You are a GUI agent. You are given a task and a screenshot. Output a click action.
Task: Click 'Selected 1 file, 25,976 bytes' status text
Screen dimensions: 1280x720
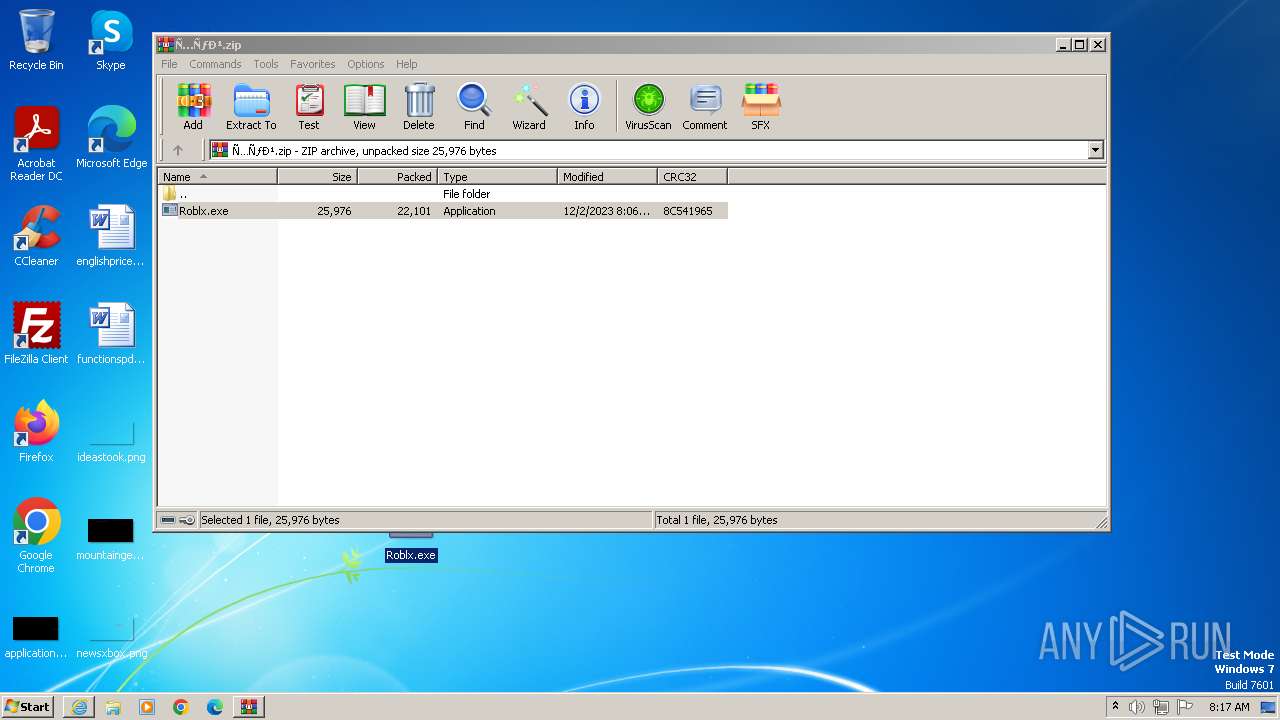(270, 520)
